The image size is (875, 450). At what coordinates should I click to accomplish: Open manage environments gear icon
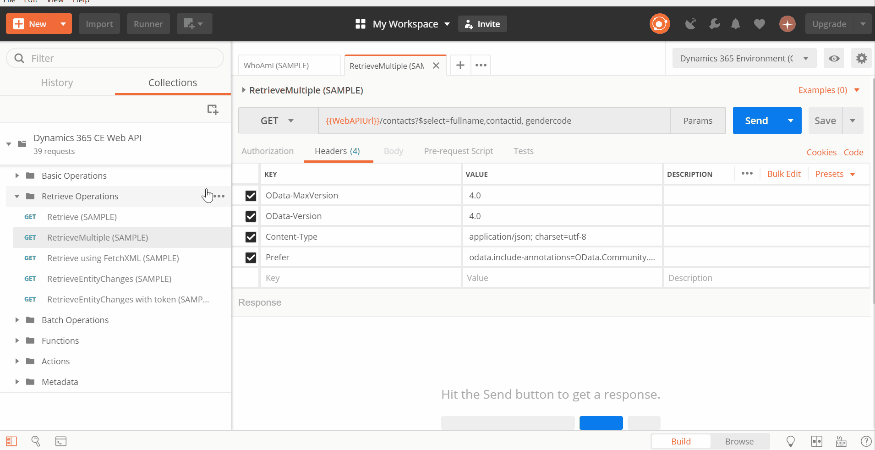[862, 59]
